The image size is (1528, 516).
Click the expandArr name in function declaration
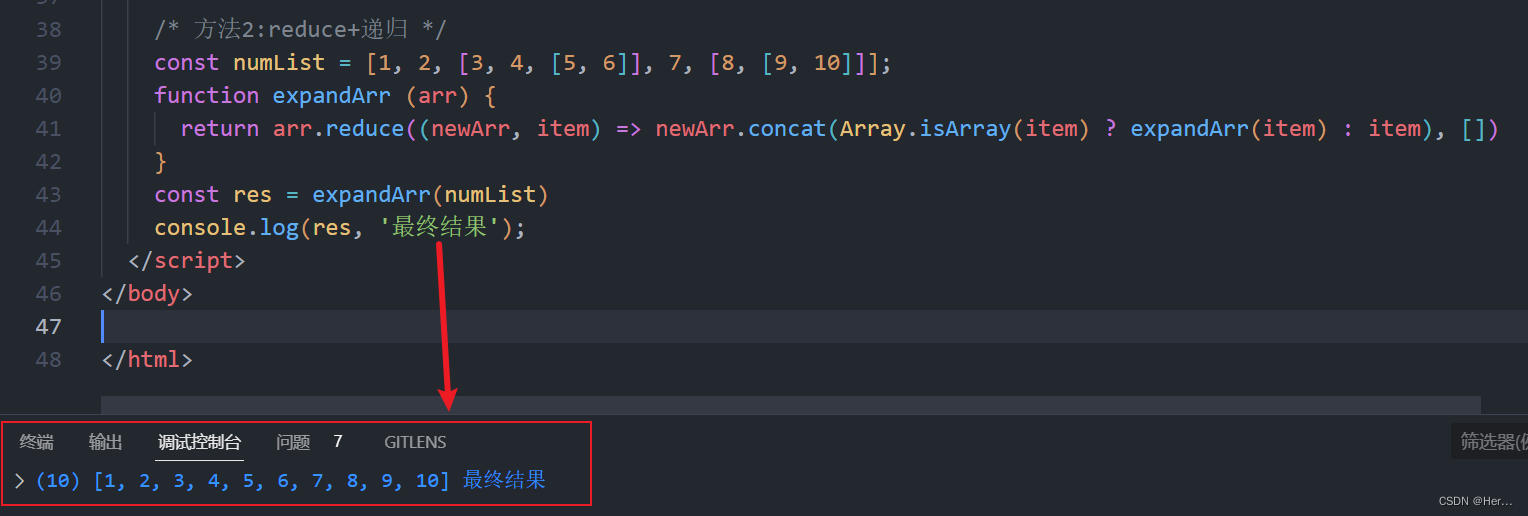click(332, 96)
